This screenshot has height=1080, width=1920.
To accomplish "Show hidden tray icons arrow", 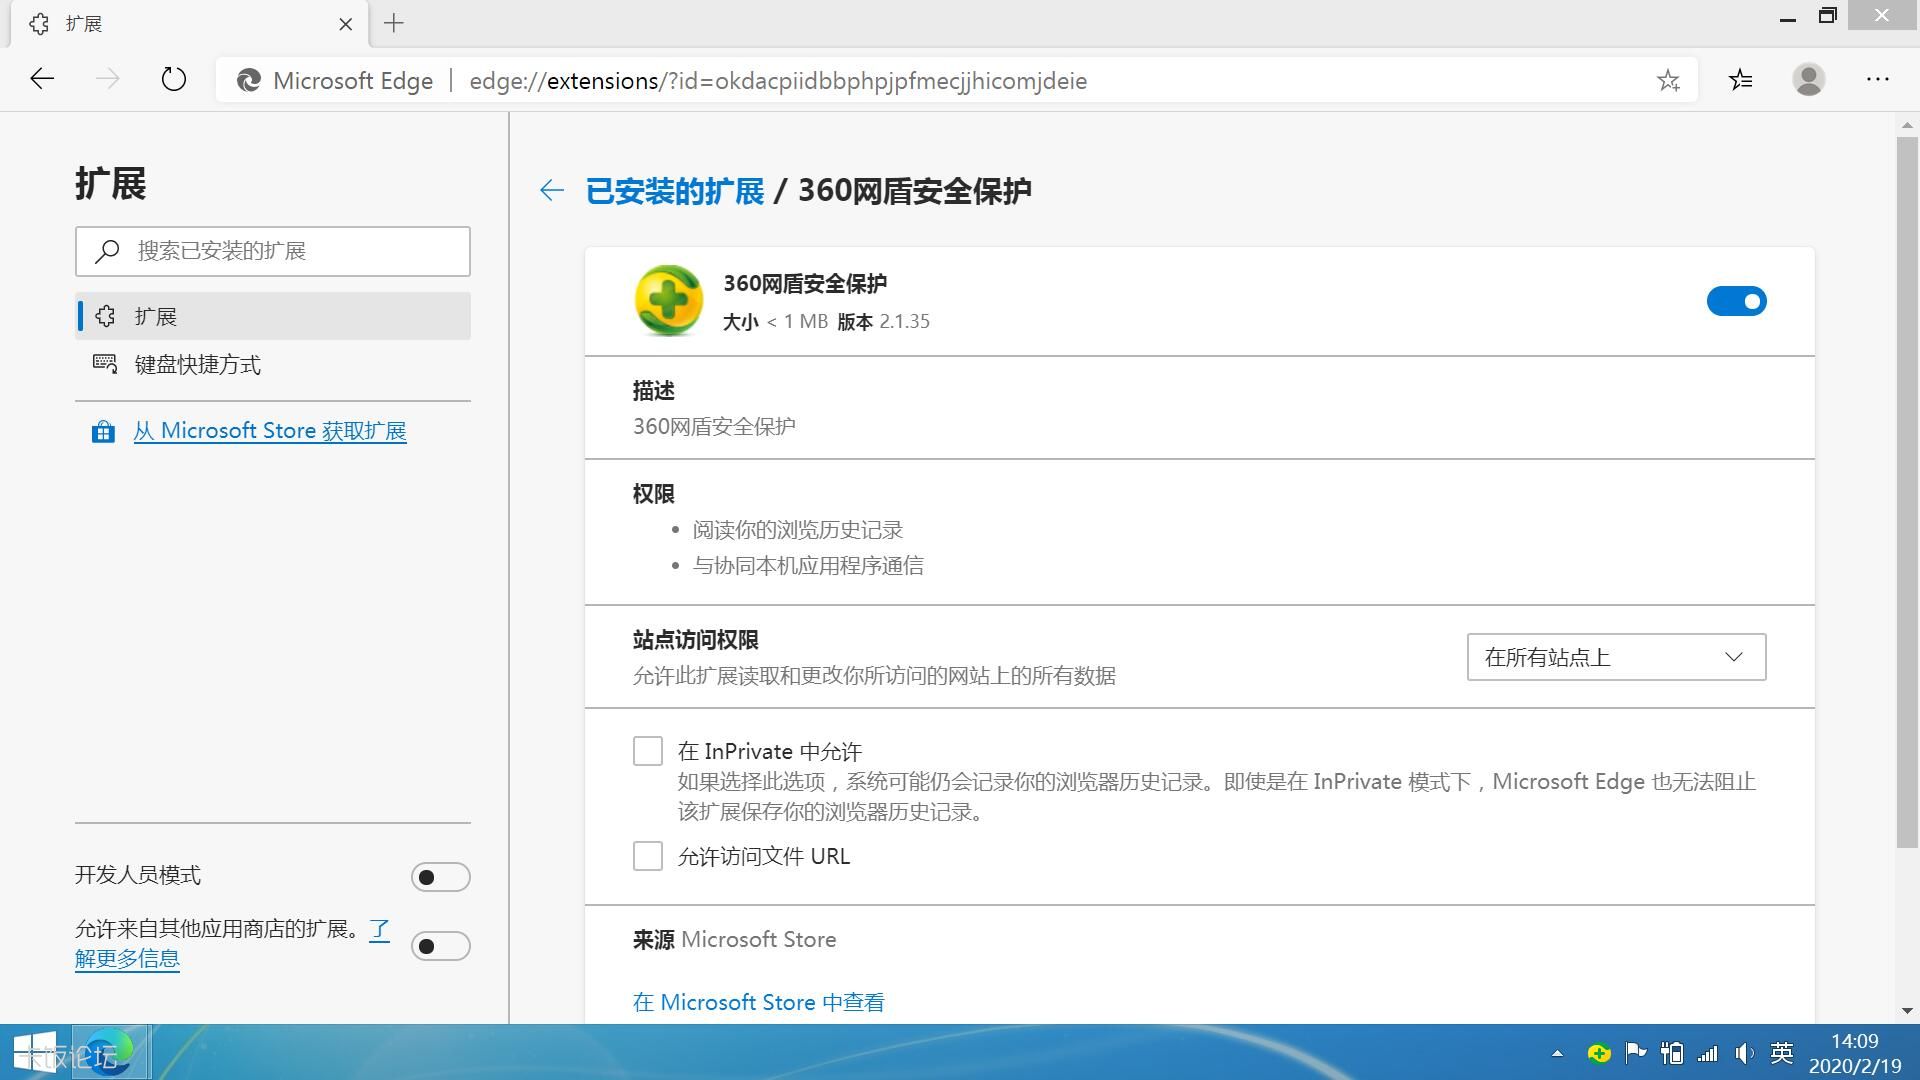I will pyautogui.click(x=1557, y=1053).
